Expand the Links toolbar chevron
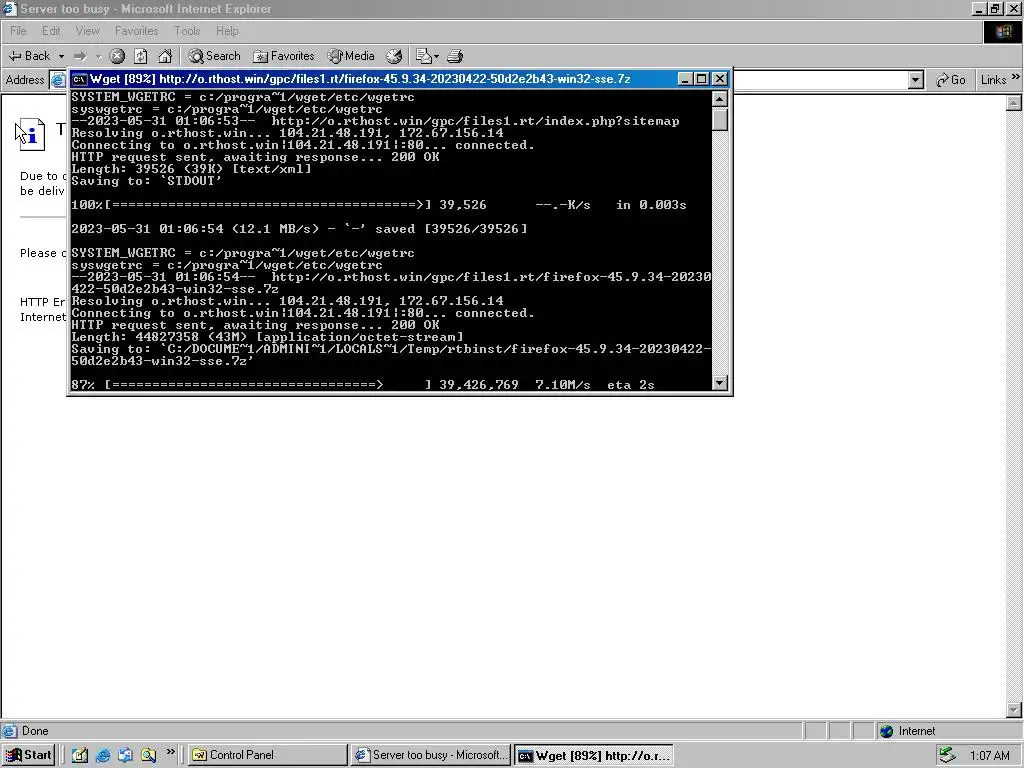The width and height of the screenshot is (1024, 768). click(1016, 77)
